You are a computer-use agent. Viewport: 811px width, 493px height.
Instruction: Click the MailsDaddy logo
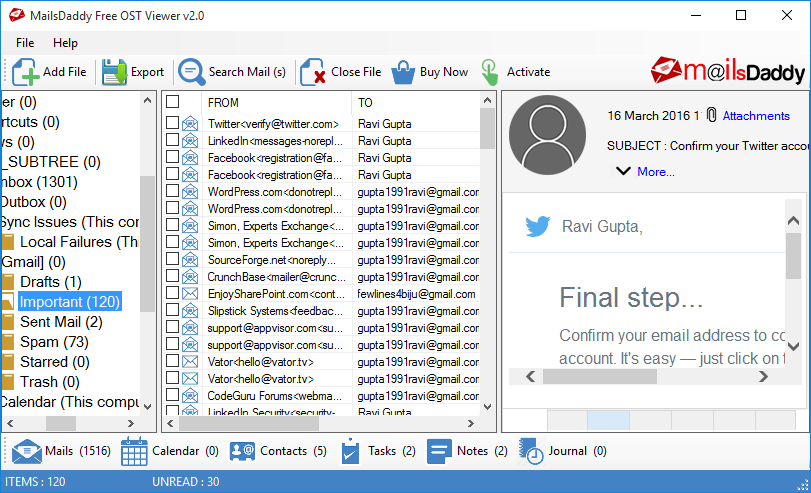(728, 71)
